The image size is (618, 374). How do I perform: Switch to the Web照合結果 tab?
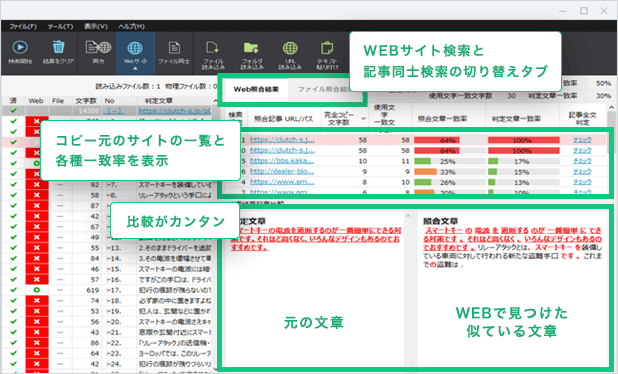pyautogui.click(x=256, y=89)
